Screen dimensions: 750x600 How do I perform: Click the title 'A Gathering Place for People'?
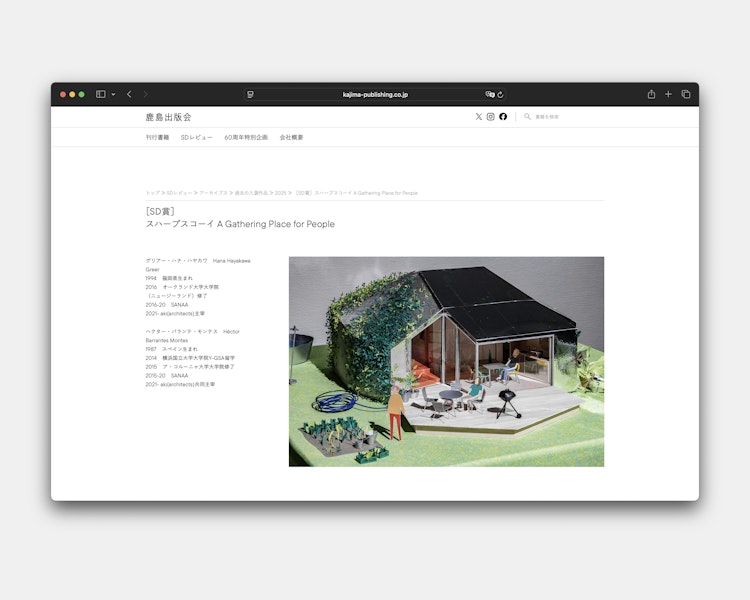point(276,224)
